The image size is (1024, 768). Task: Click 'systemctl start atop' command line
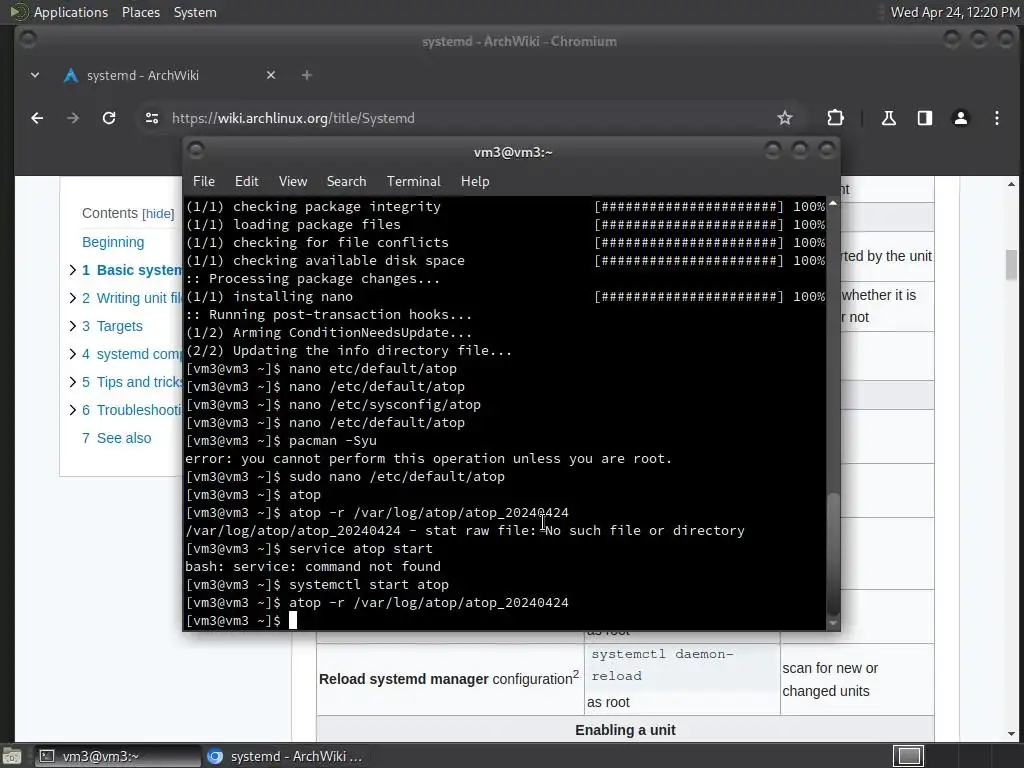coord(368,584)
